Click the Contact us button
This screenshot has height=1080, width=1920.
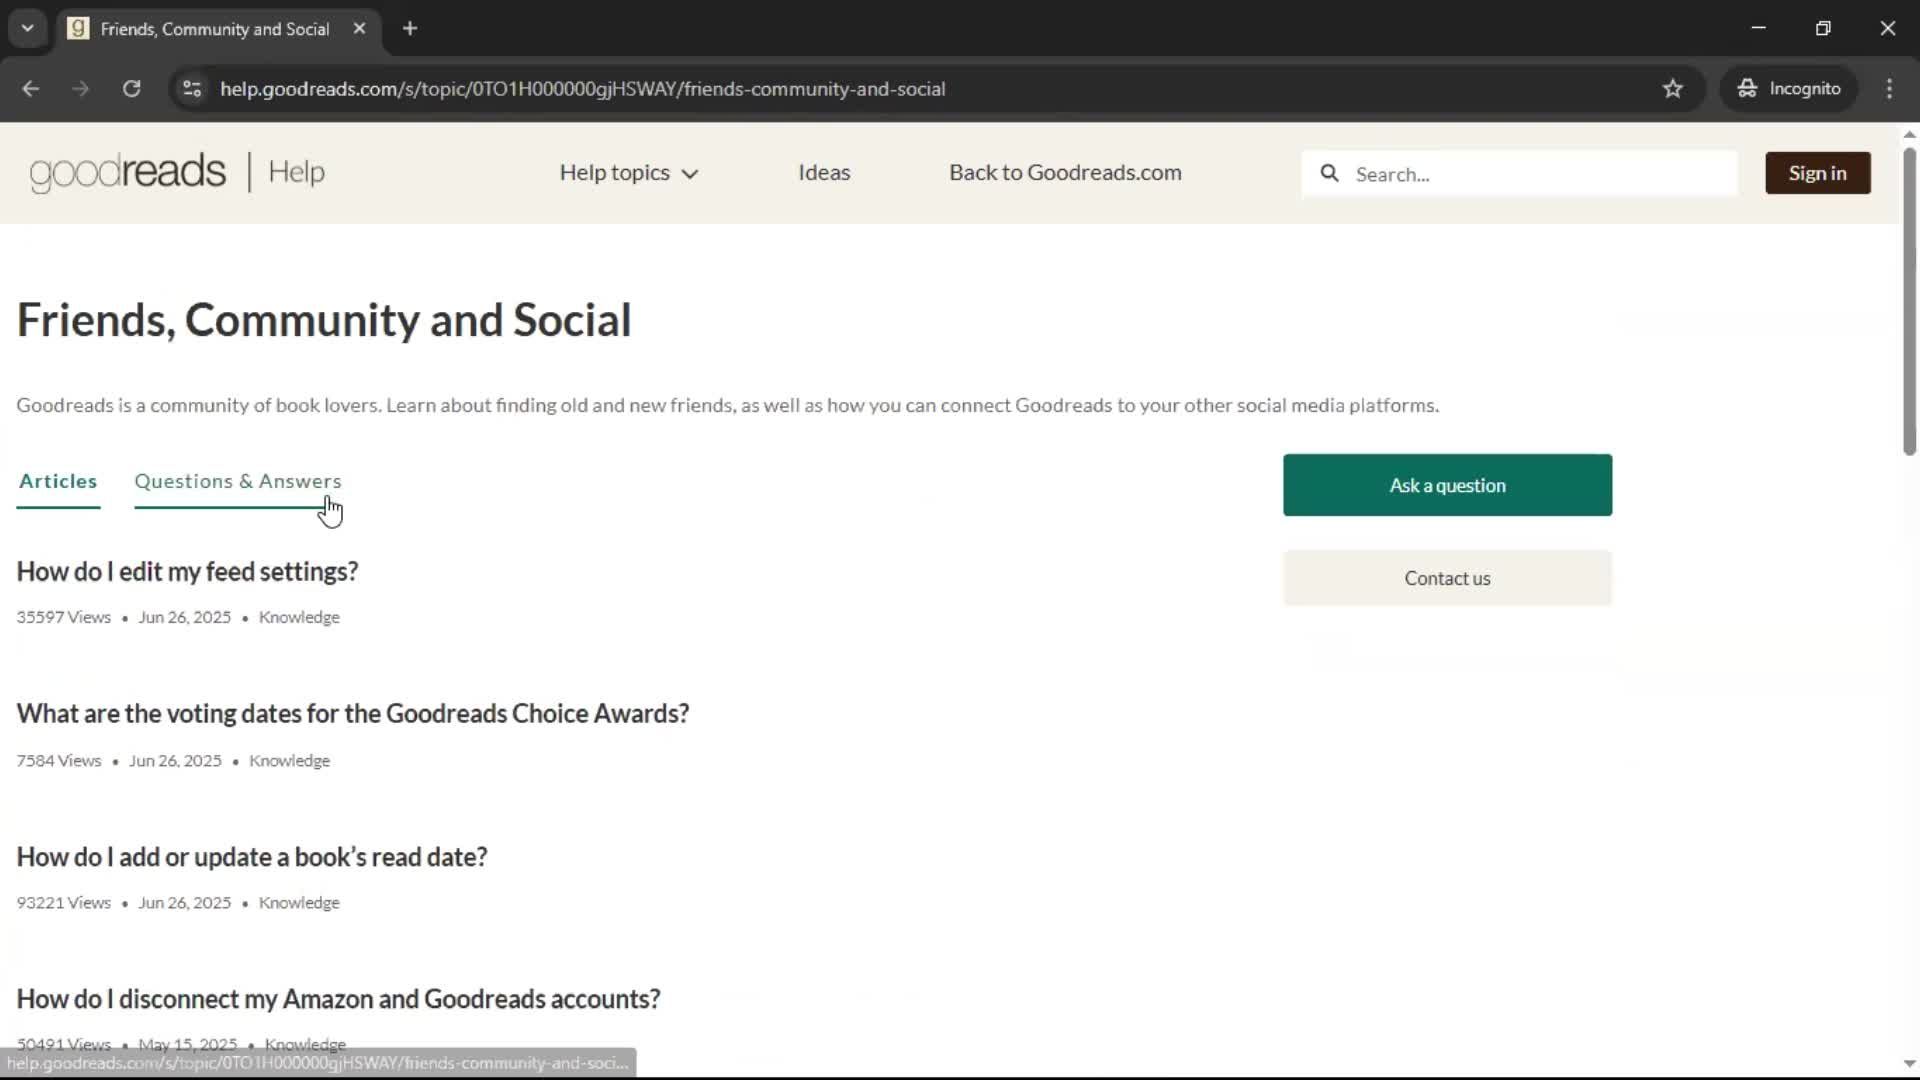1447,578
